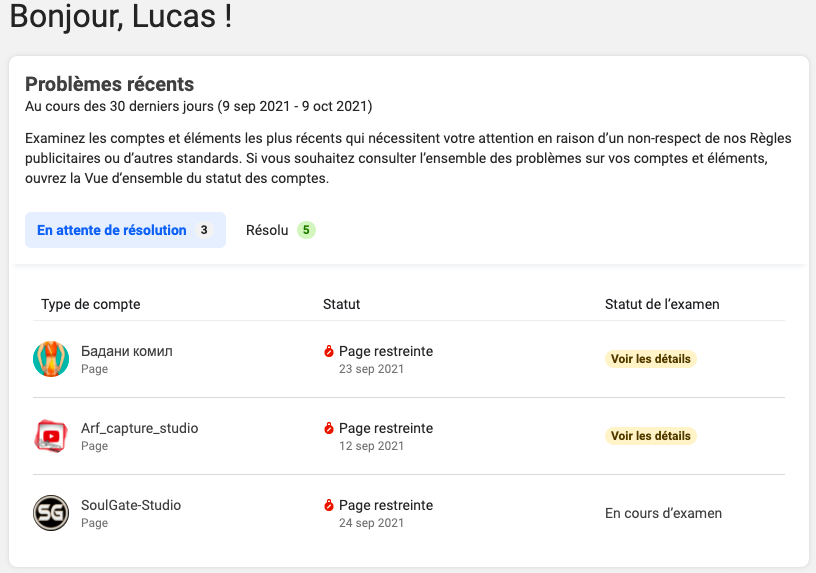Image resolution: width=816 pixels, height=573 pixels.
Task: Click the Arf_capture_studio YouTube-style avatar
Action: pyautogui.click(x=51, y=436)
